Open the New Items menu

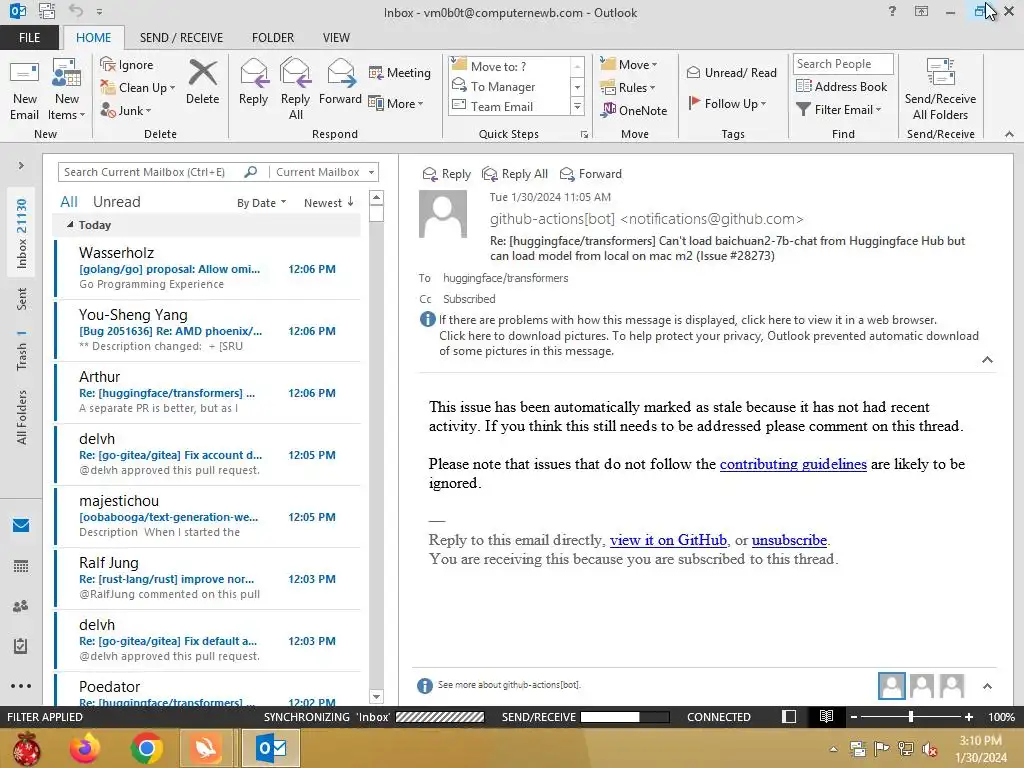67,90
